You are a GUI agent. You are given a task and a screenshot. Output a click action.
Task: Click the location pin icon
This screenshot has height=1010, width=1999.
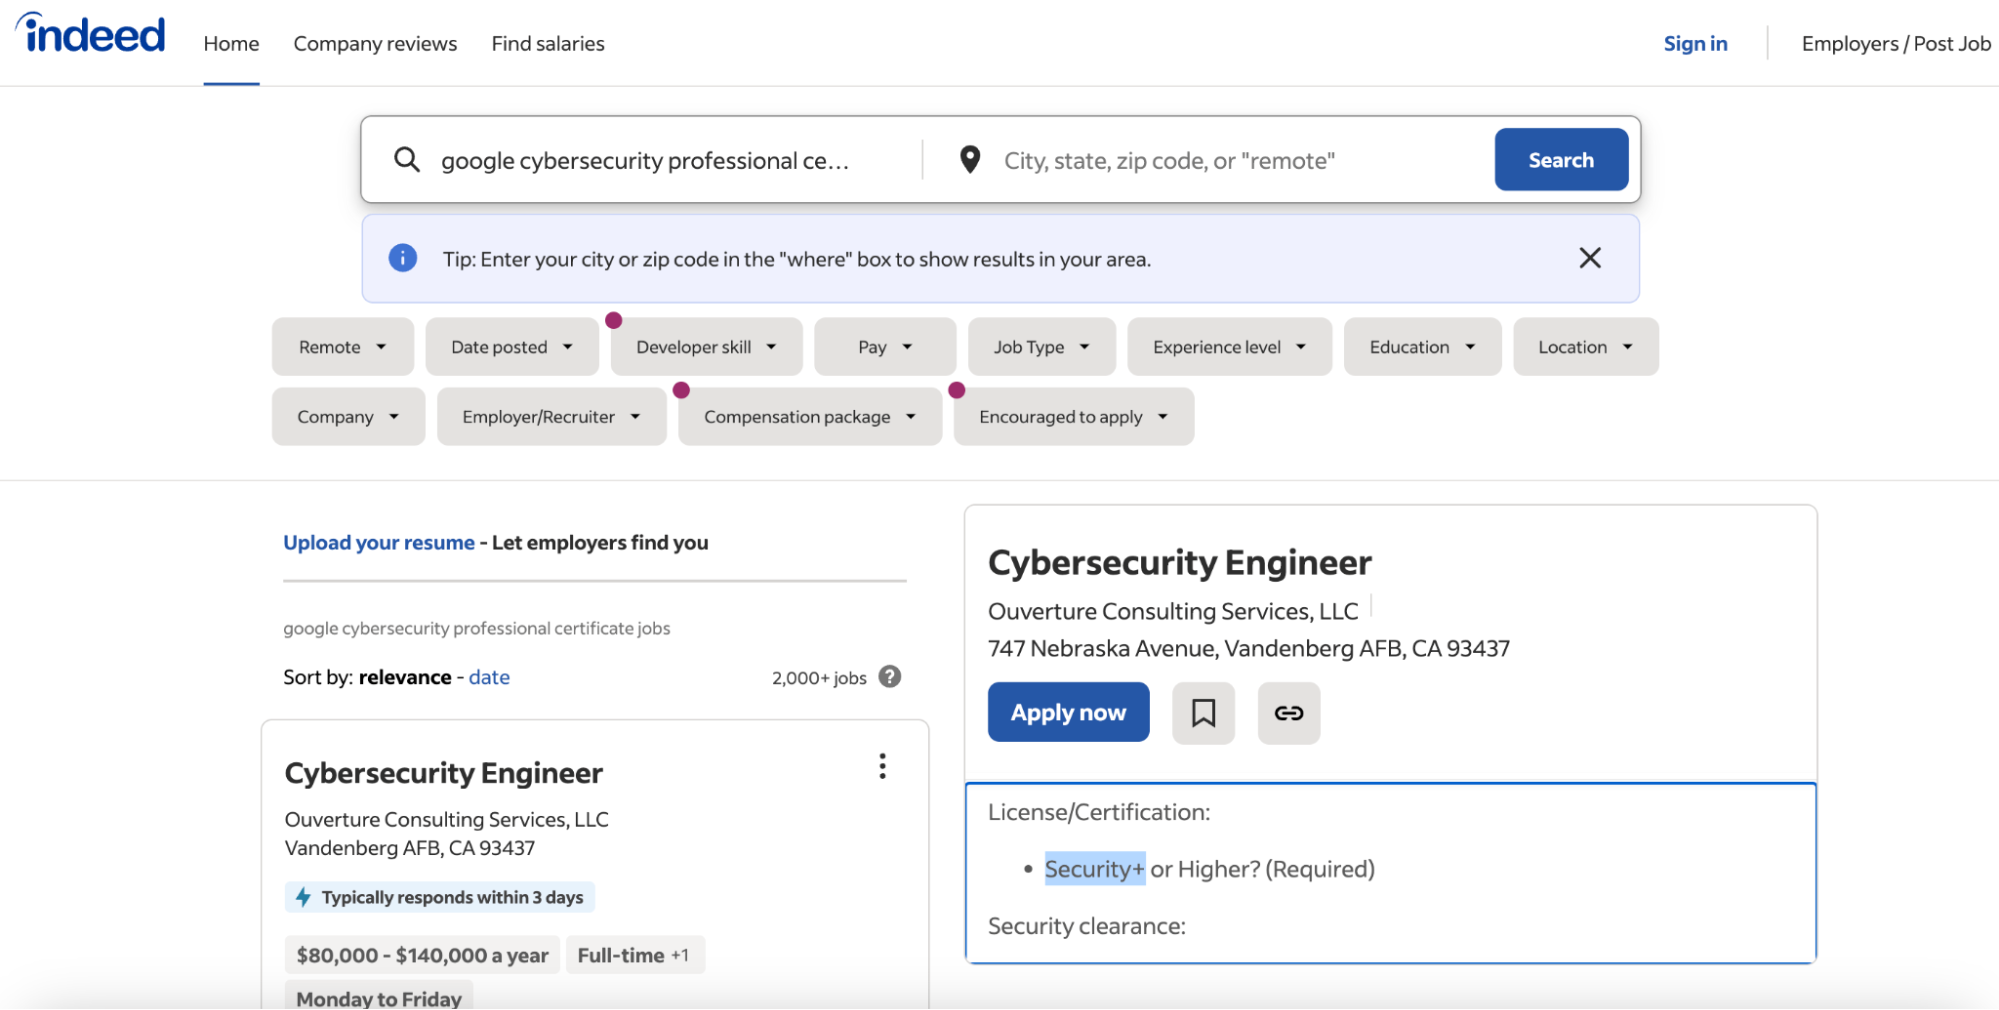[969, 159]
